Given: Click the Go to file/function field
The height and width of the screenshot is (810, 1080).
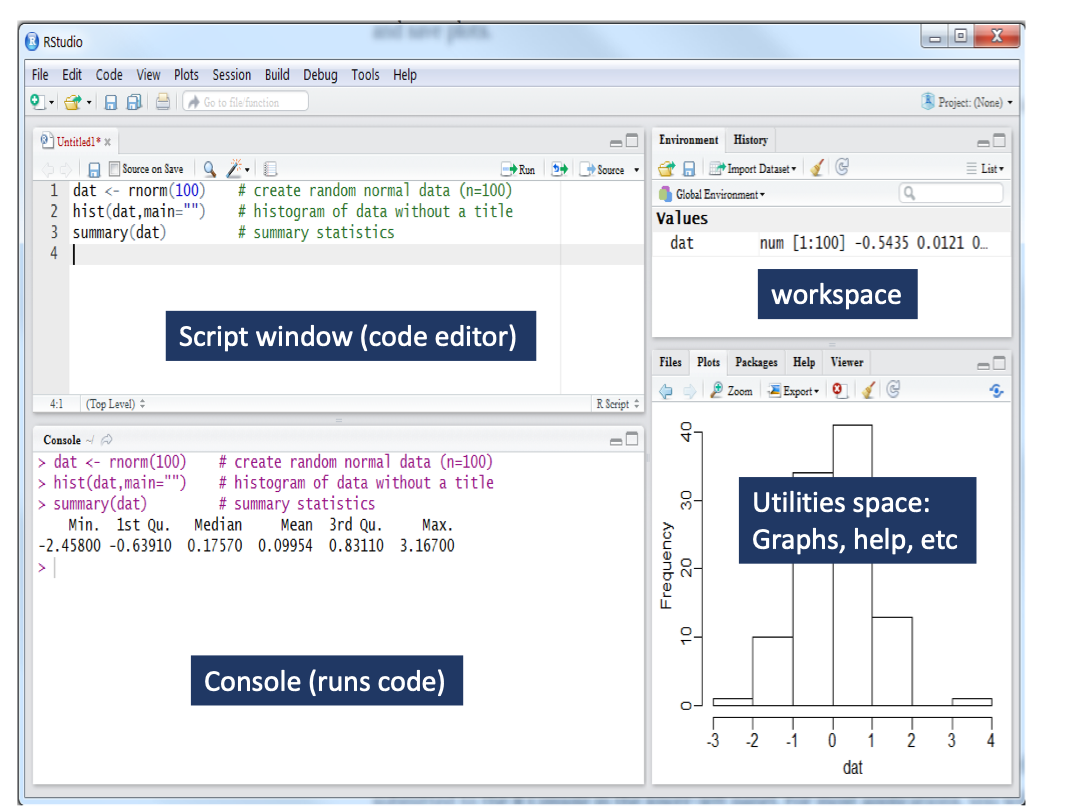Looking at the screenshot, I should [245, 102].
